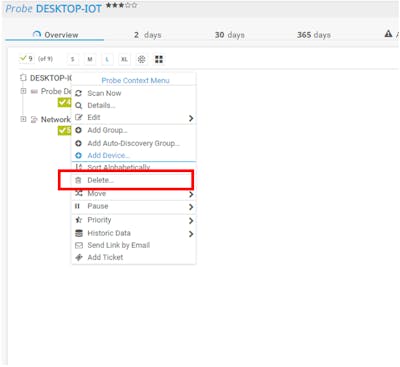The width and height of the screenshot is (400, 367).
Task: Click the Add Group plus icon
Action: 78,130
